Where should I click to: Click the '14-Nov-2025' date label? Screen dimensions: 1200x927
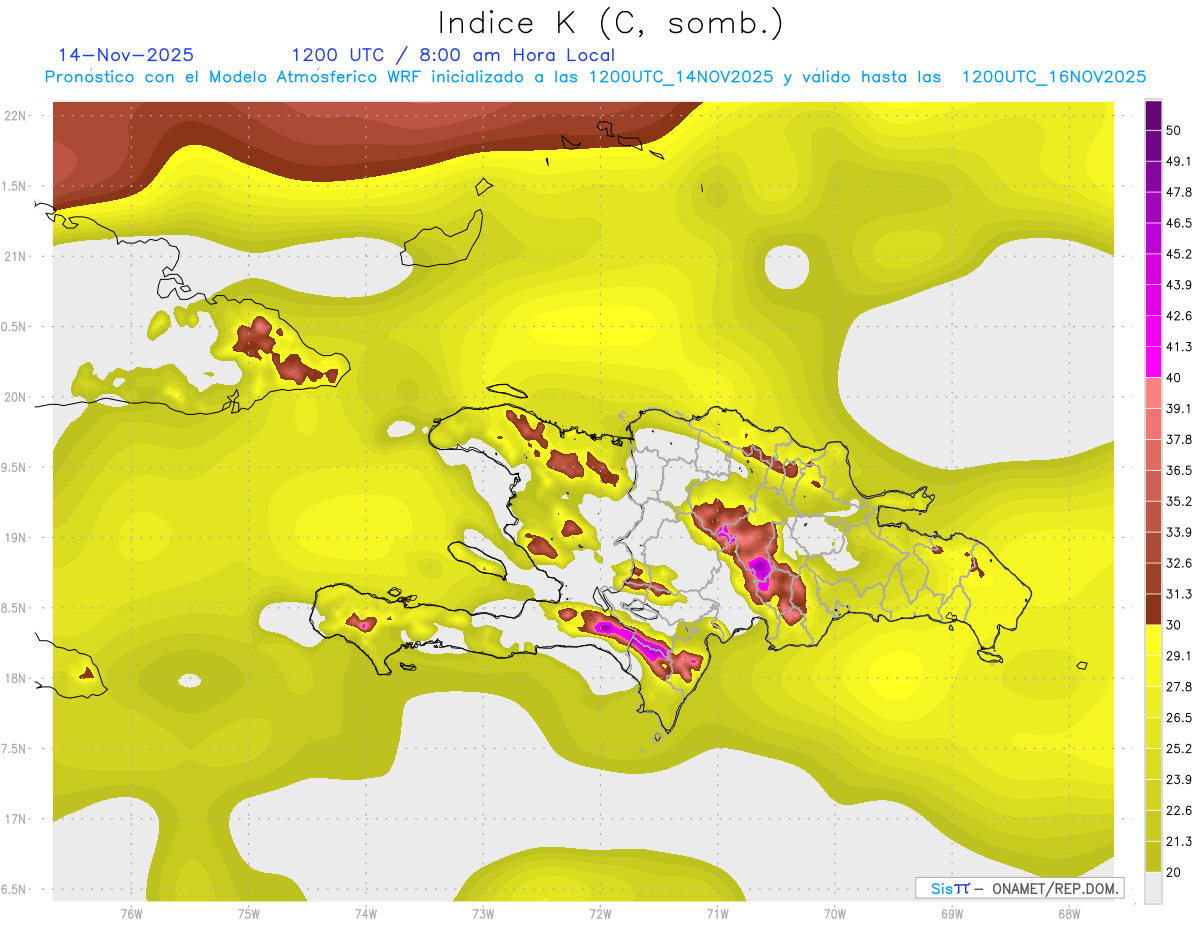pos(126,55)
